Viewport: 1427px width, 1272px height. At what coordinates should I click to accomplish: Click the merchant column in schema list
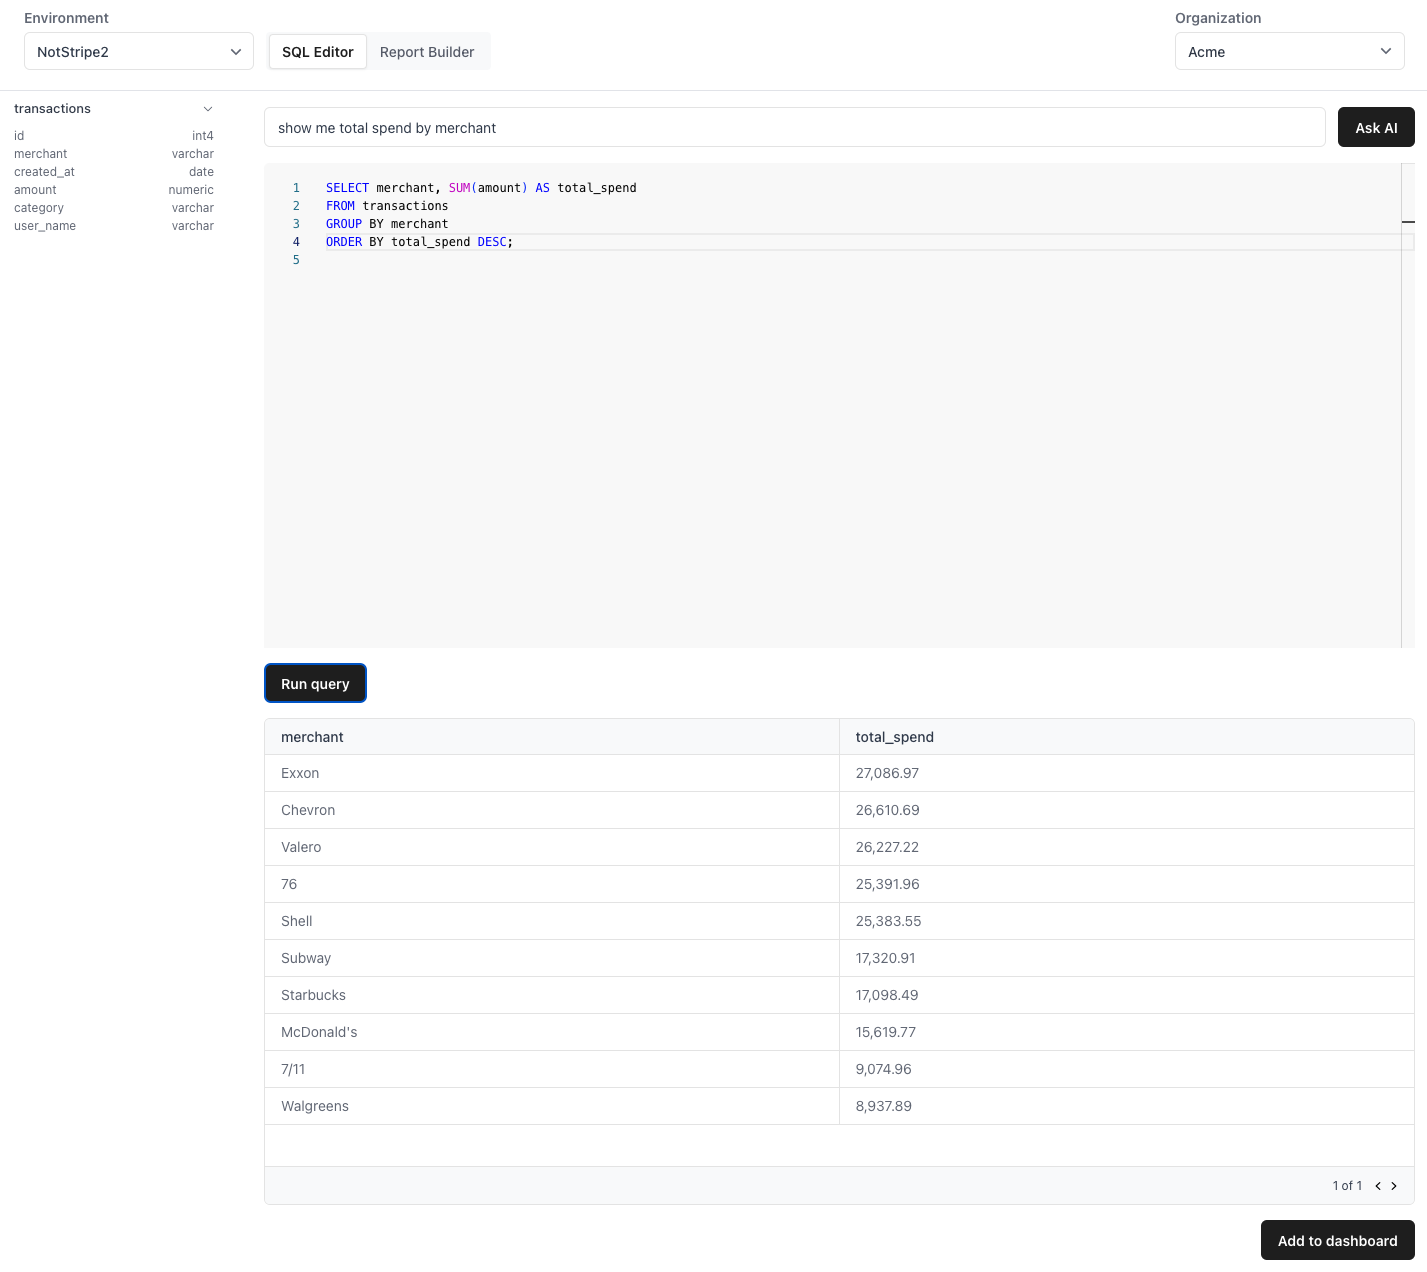(114, 154)
